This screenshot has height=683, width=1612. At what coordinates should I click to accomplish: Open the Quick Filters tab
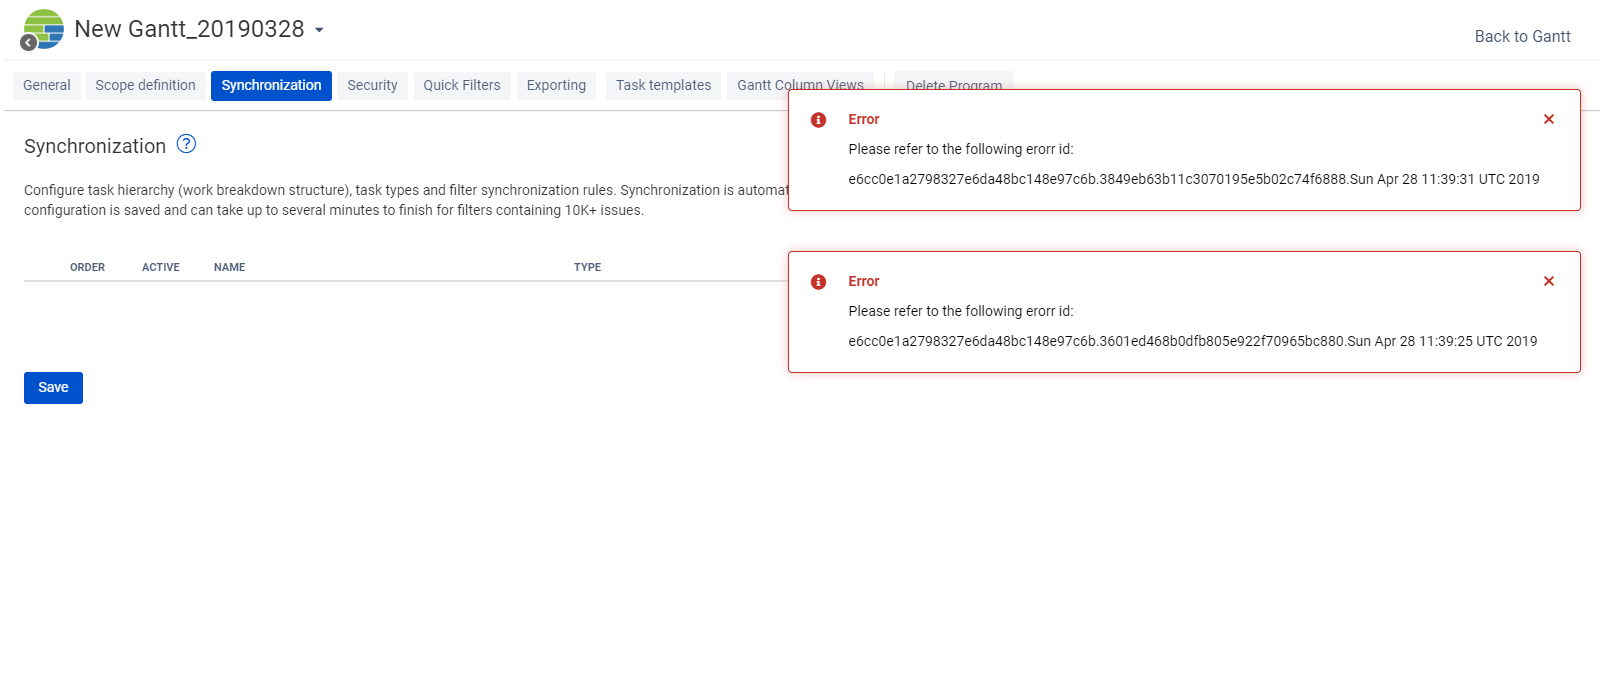(x=462, y=86)
